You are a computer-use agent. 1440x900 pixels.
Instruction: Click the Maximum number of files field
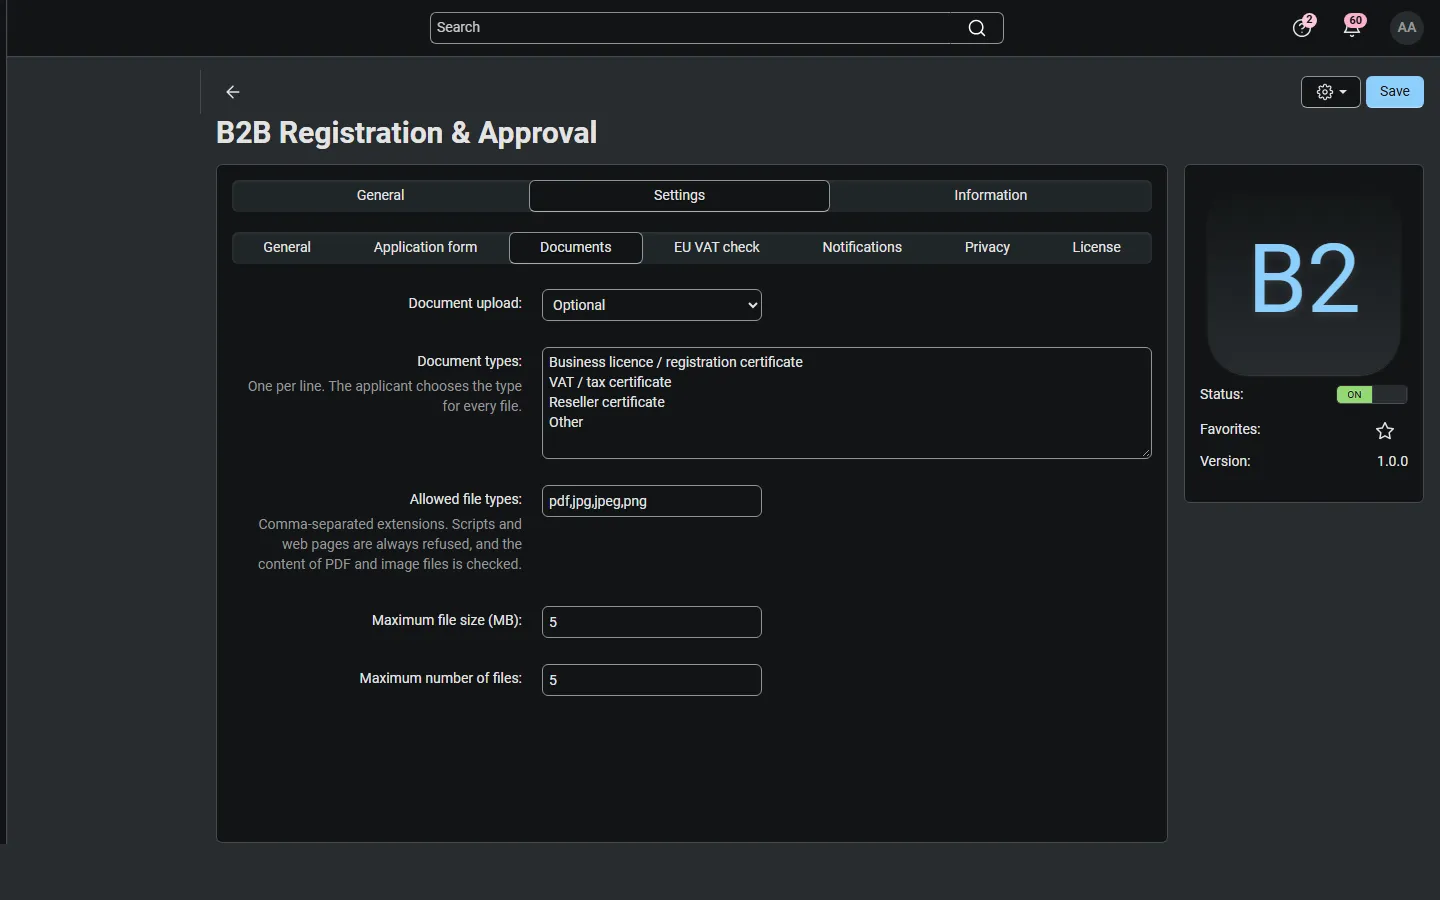tap(652, 680)
